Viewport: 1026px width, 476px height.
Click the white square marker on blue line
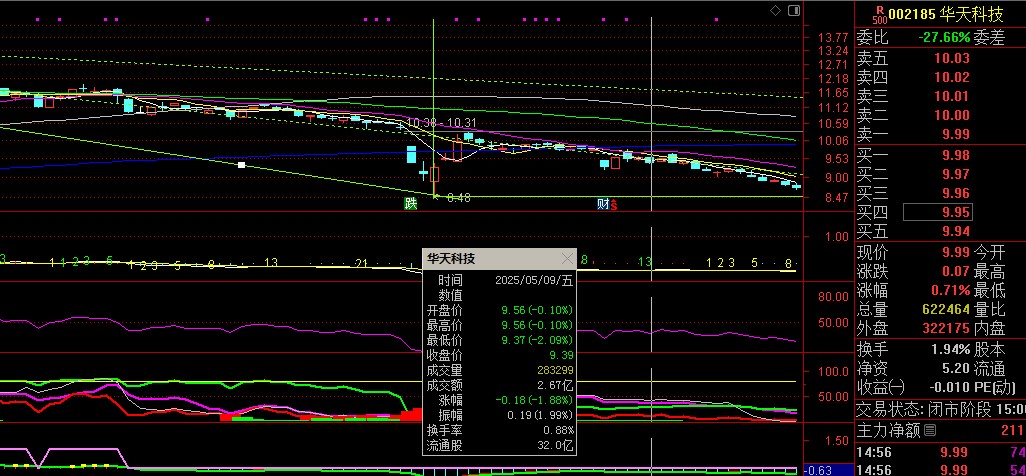241,165
